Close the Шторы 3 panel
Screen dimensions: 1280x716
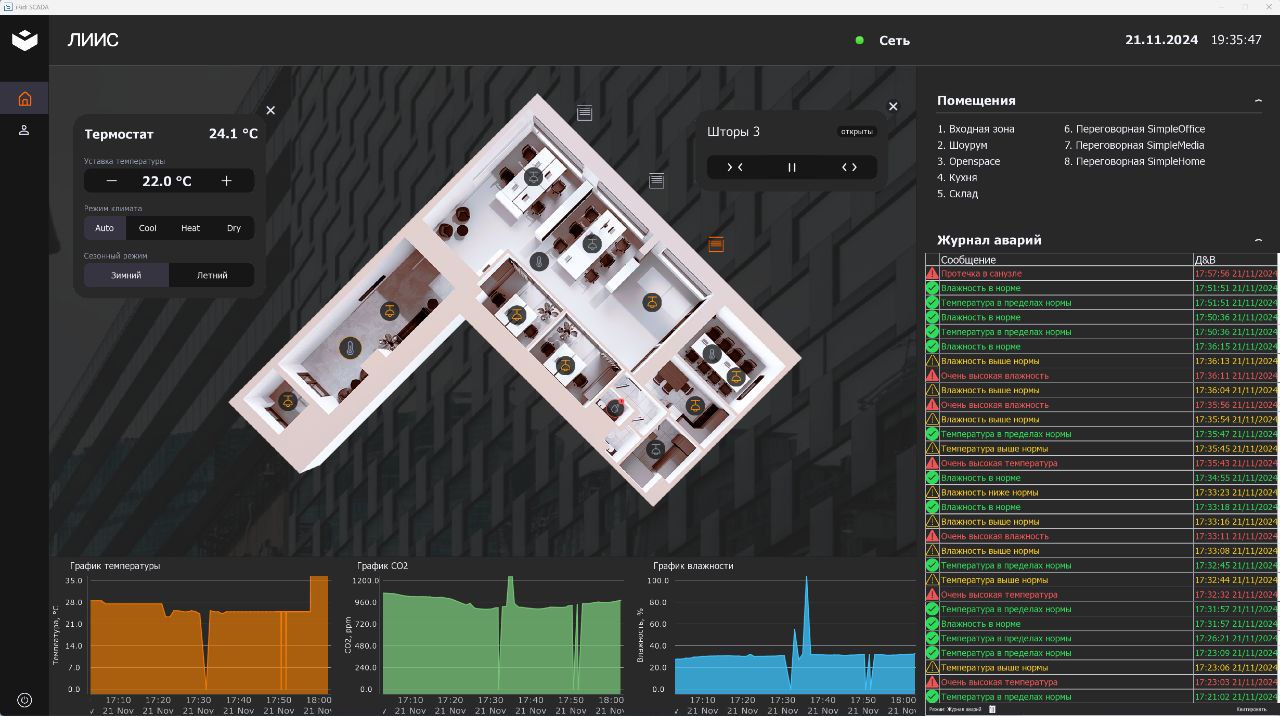893,107
